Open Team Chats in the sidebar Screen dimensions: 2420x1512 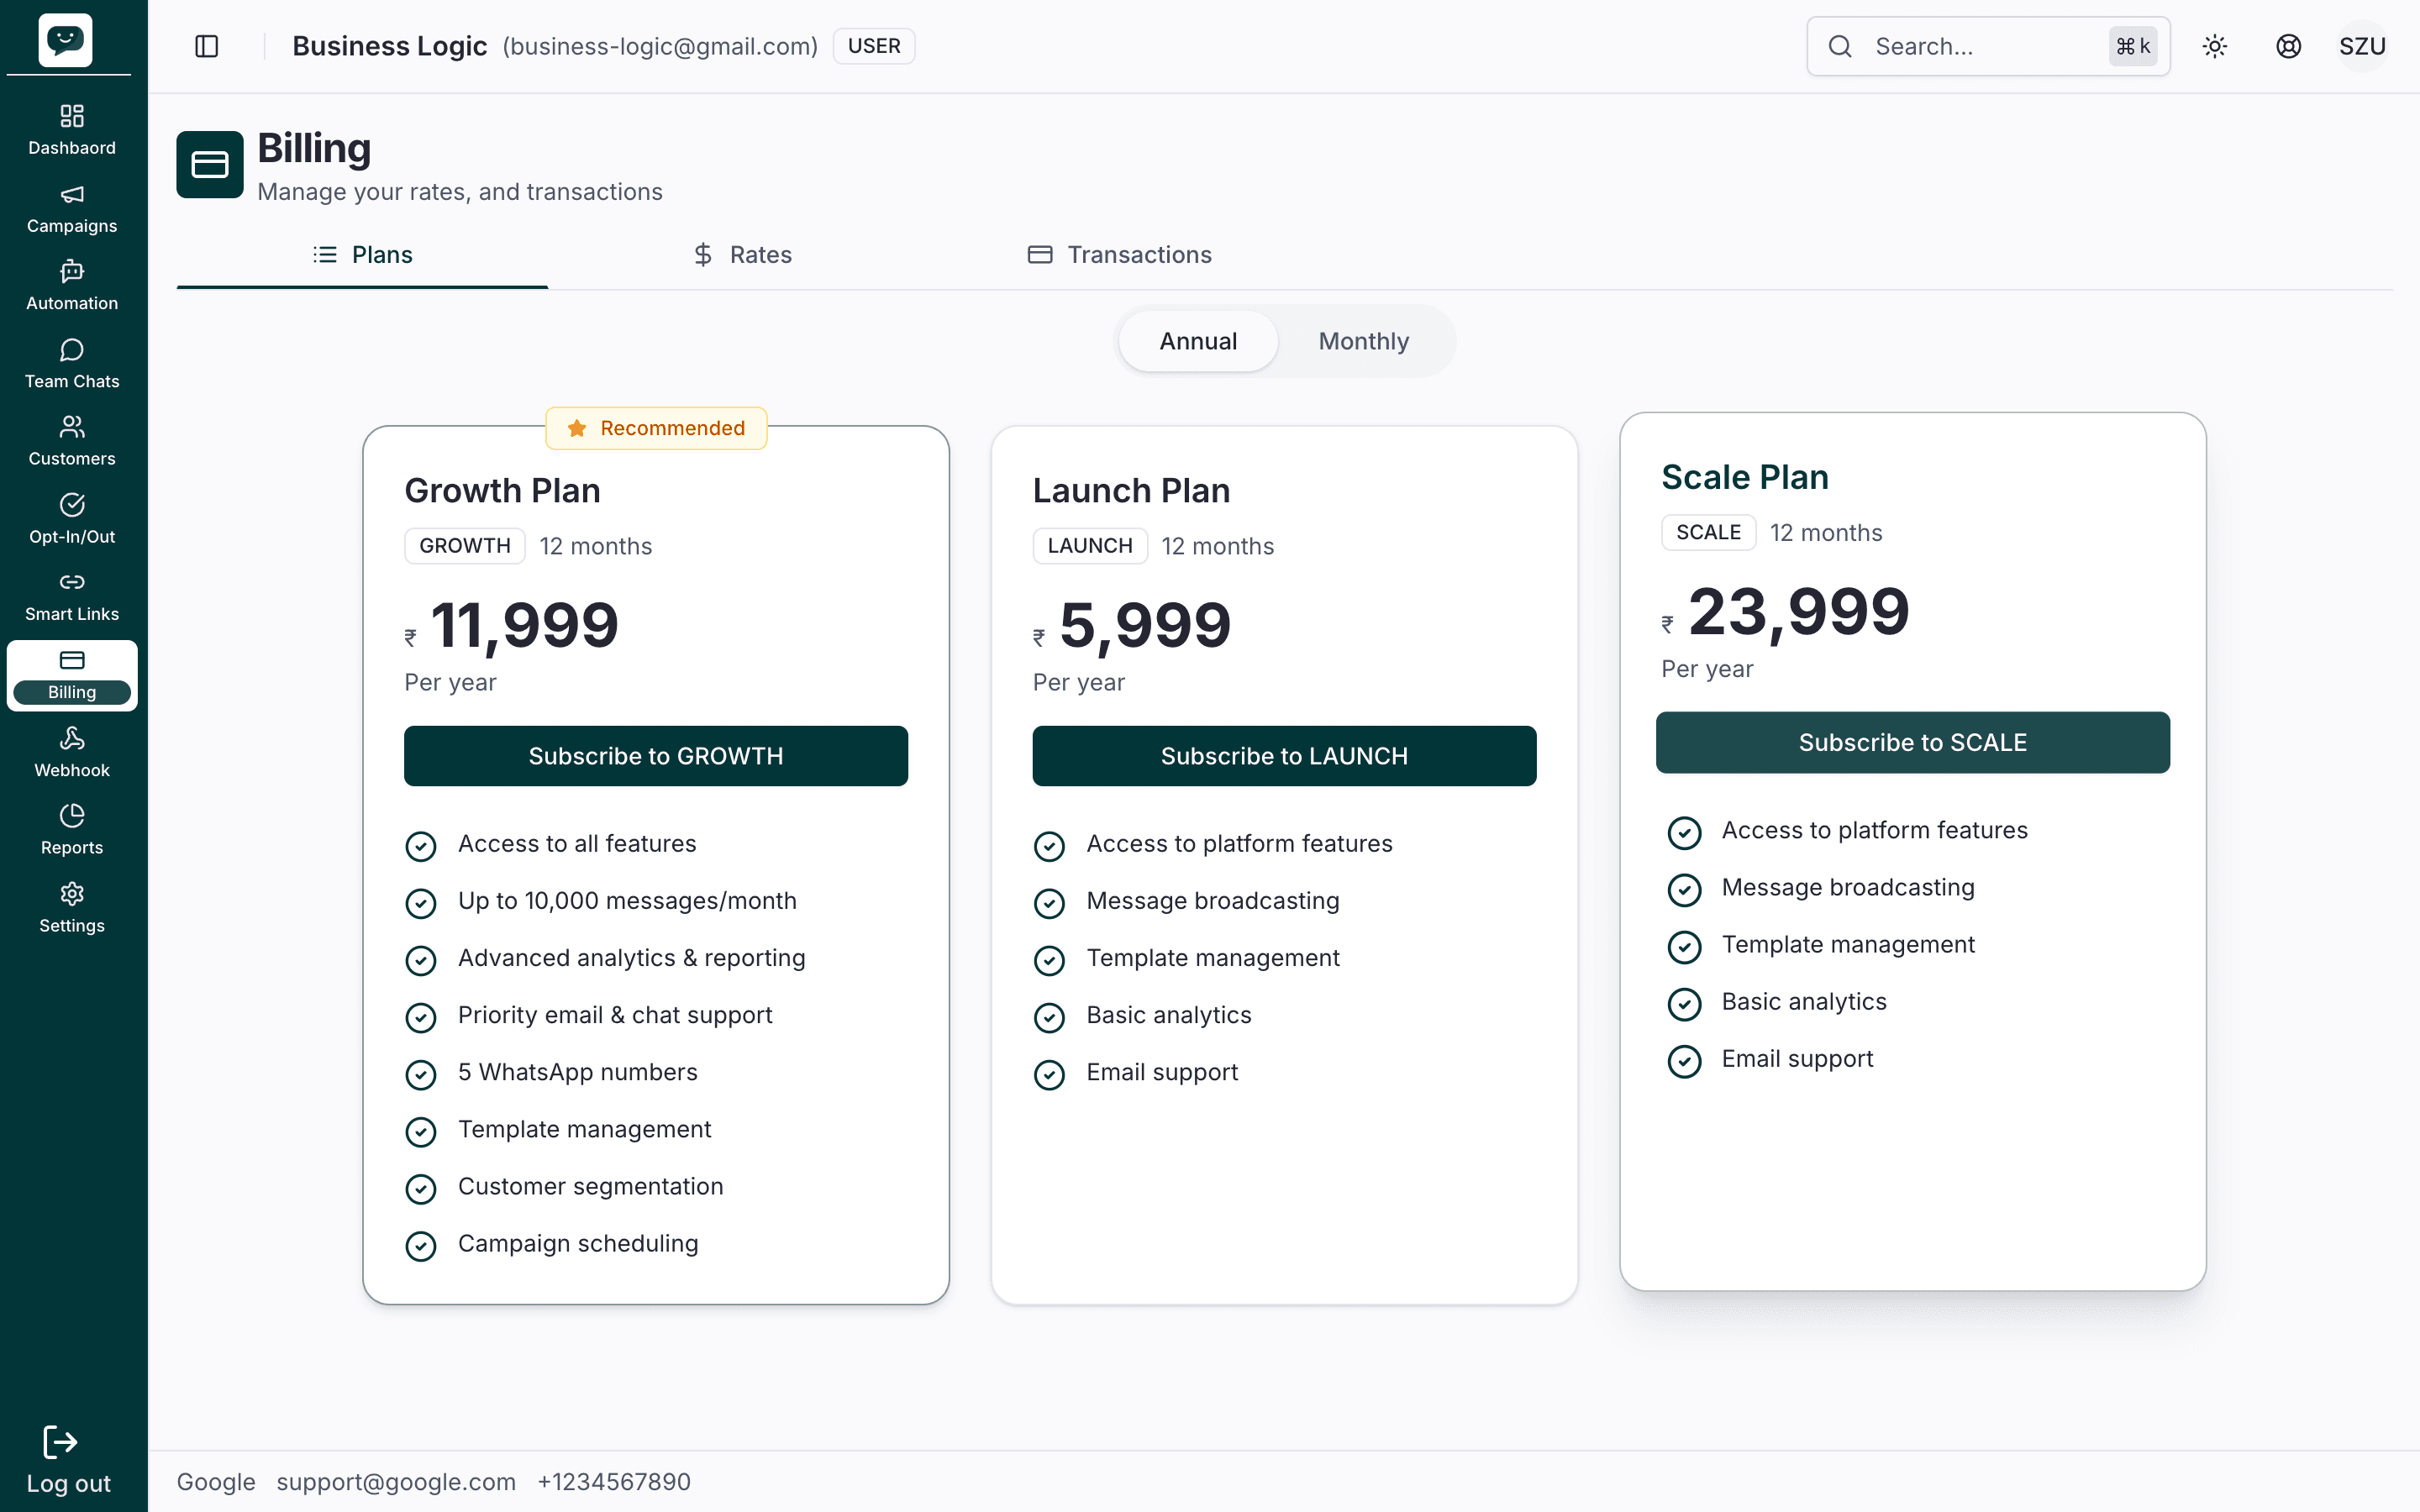click(x=72, y=364)
